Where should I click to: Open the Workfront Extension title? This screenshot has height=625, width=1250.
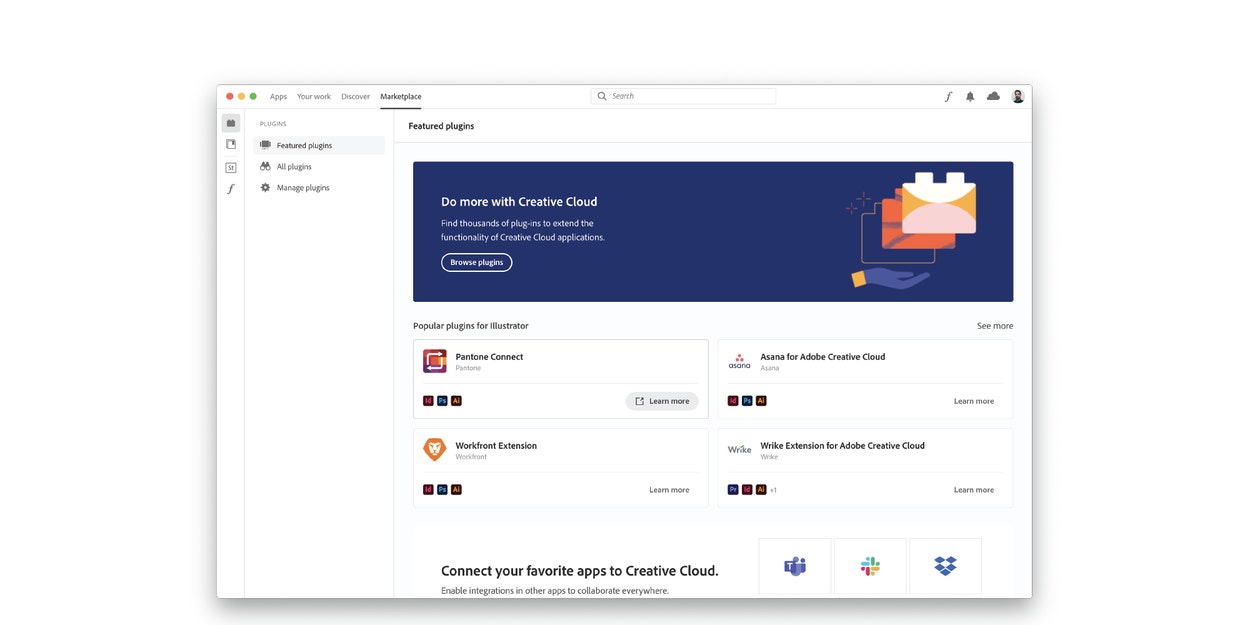point(496,446)
